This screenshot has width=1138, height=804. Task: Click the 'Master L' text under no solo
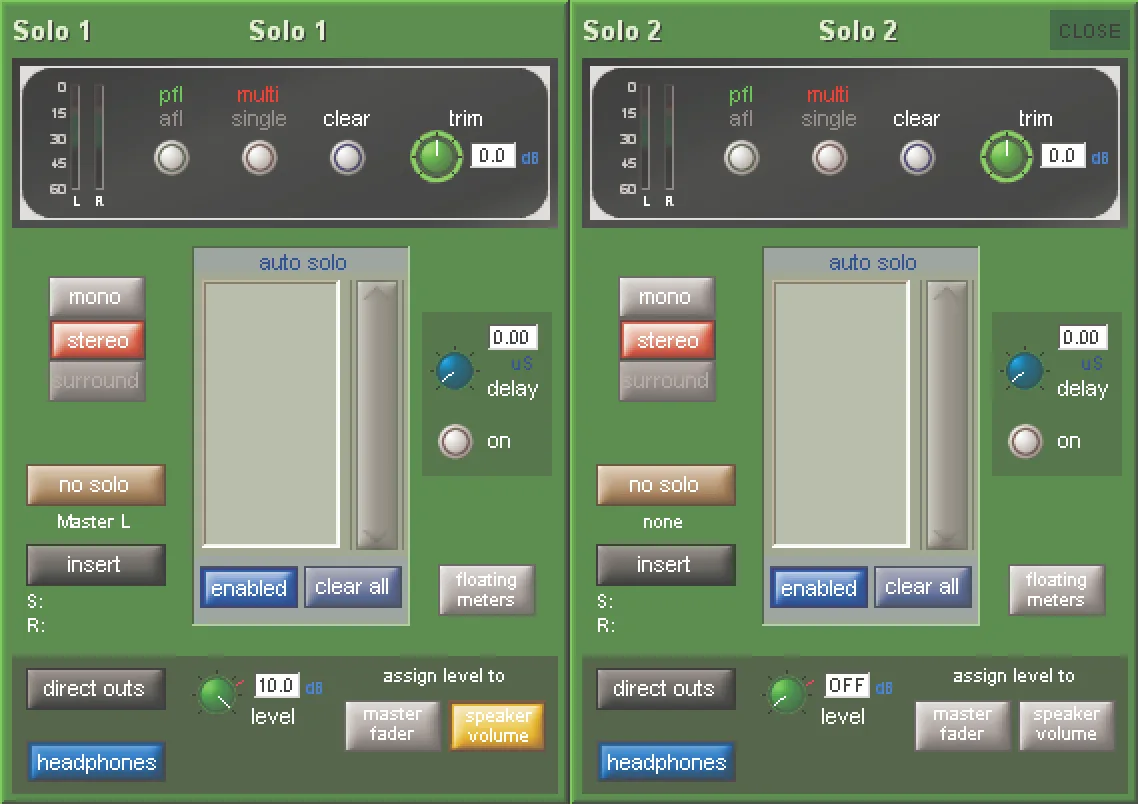coord(94,522)
